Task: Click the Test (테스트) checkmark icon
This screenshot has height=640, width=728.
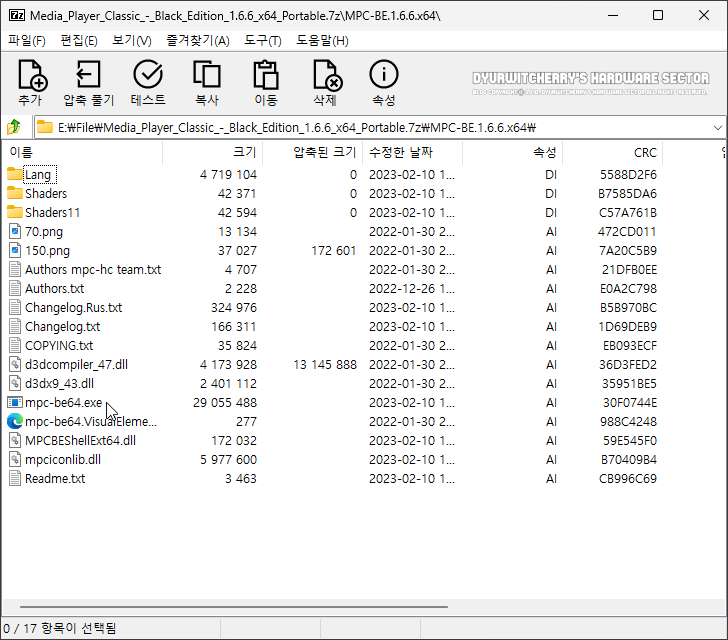Action: 148,74
